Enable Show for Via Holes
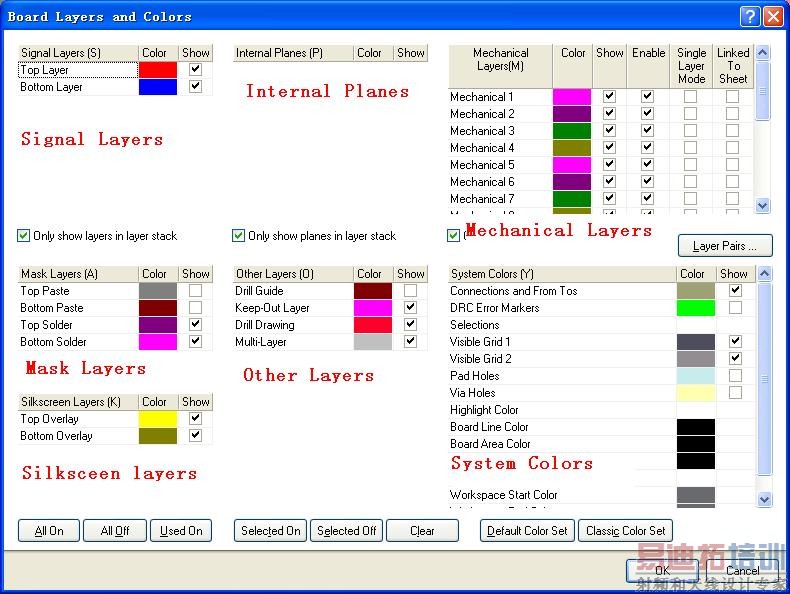This screenshot has height=594, width=790. pyautogui.click(x=736, y=392)
